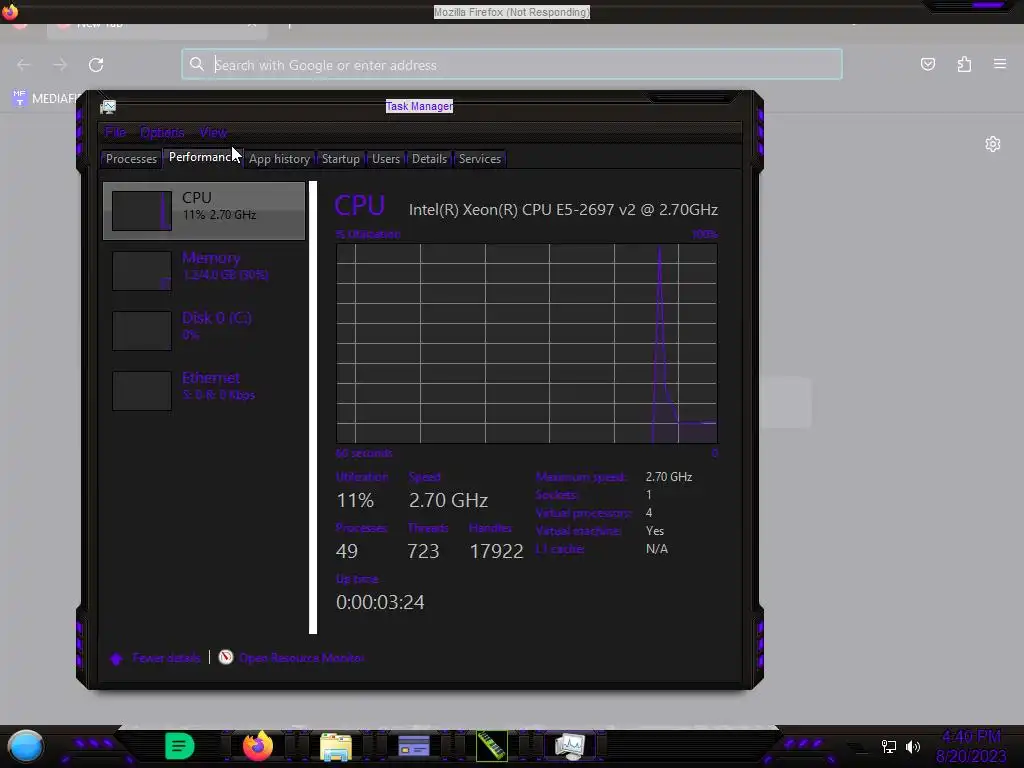Click the processes count 49
The image size is (1024, 768).
pos(347,551)
